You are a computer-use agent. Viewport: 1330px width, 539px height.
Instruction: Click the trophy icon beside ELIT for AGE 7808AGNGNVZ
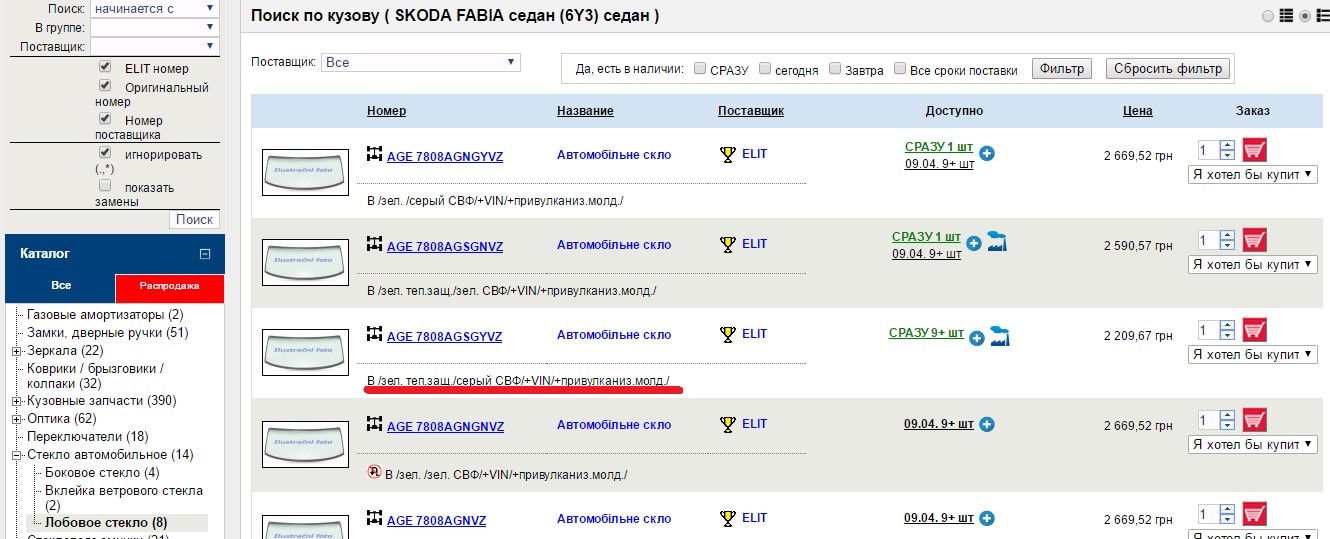pyautogui.click(x=727, y=424)
